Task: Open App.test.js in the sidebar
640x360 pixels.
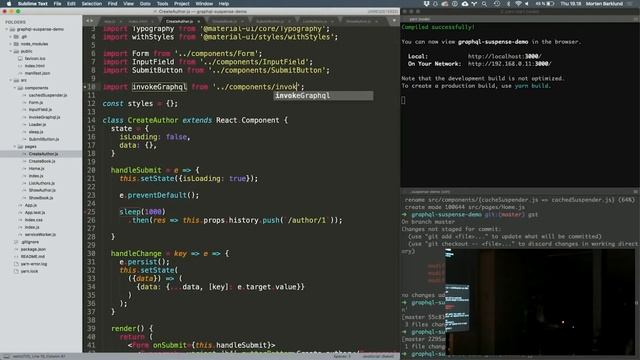Action: click(x=35, y=212)
